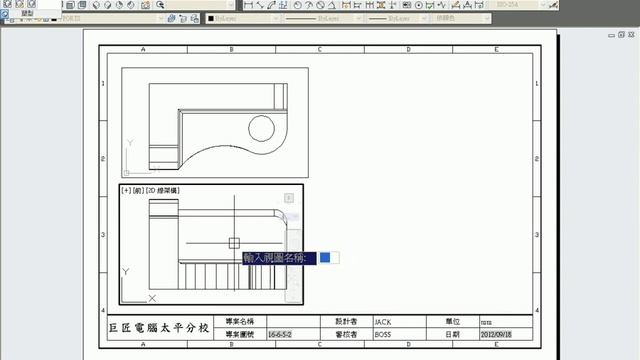Select the date 2012/09/18
Screen dimensions: 640x360
tap(496, 334)
